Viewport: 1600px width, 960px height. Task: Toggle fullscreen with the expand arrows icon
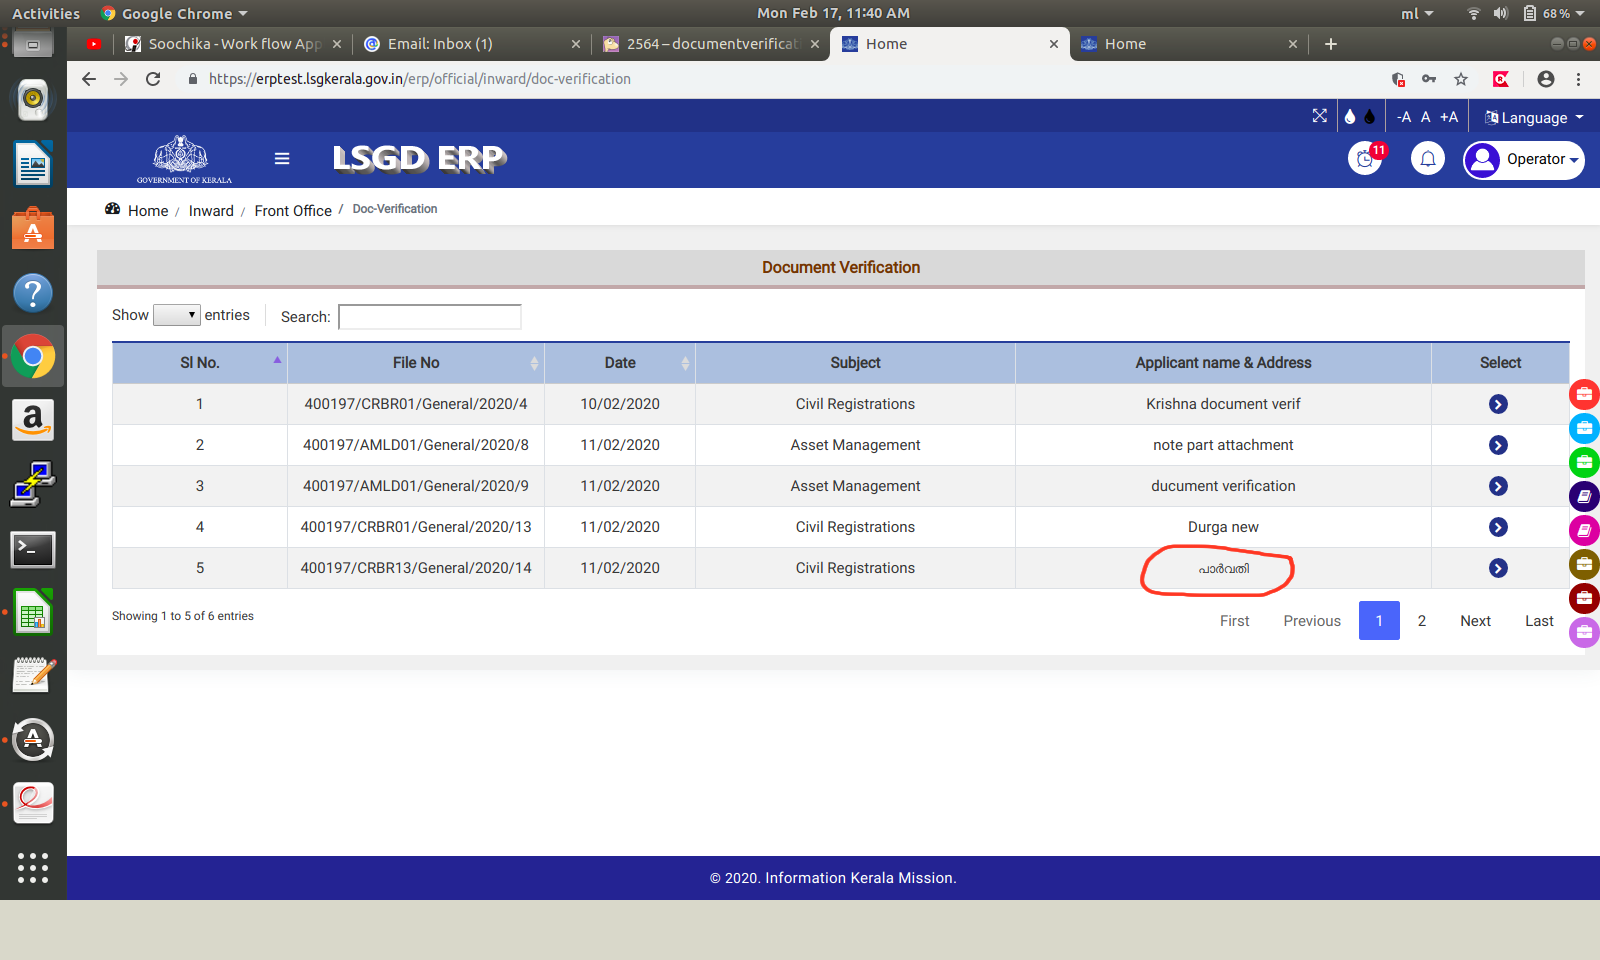point(1320,117)
